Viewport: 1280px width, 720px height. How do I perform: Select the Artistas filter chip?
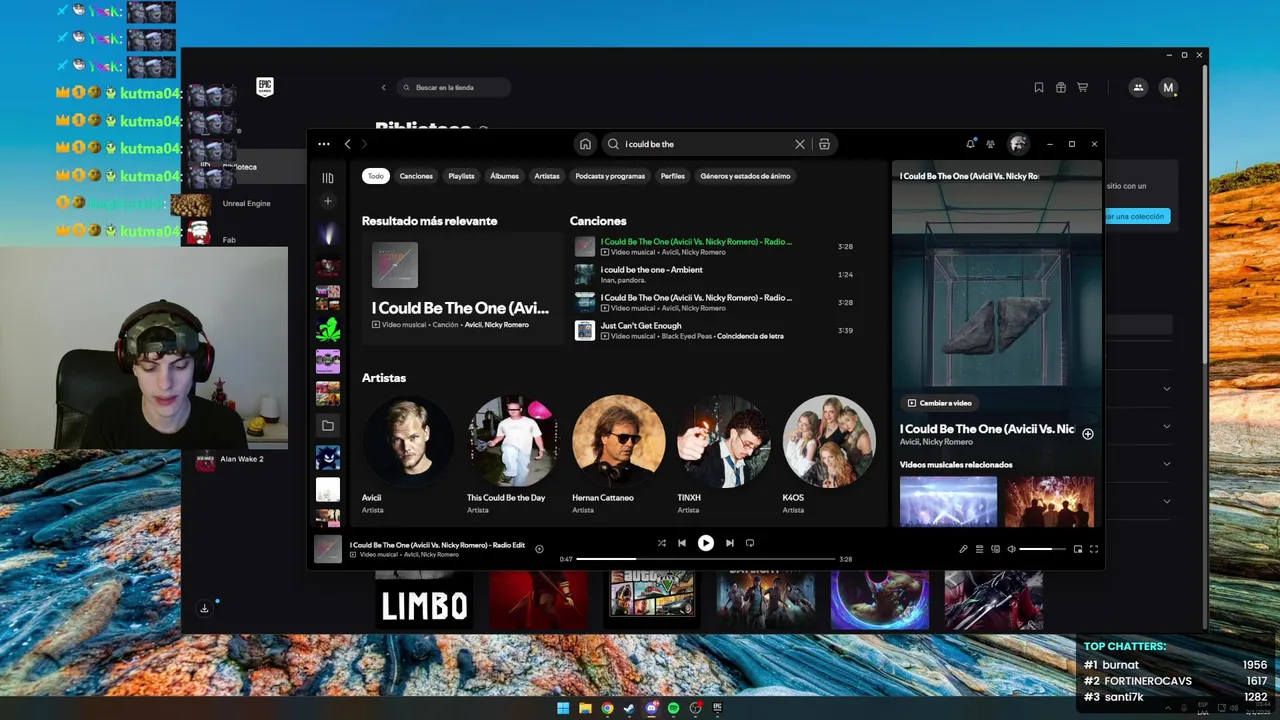[547, 176]
